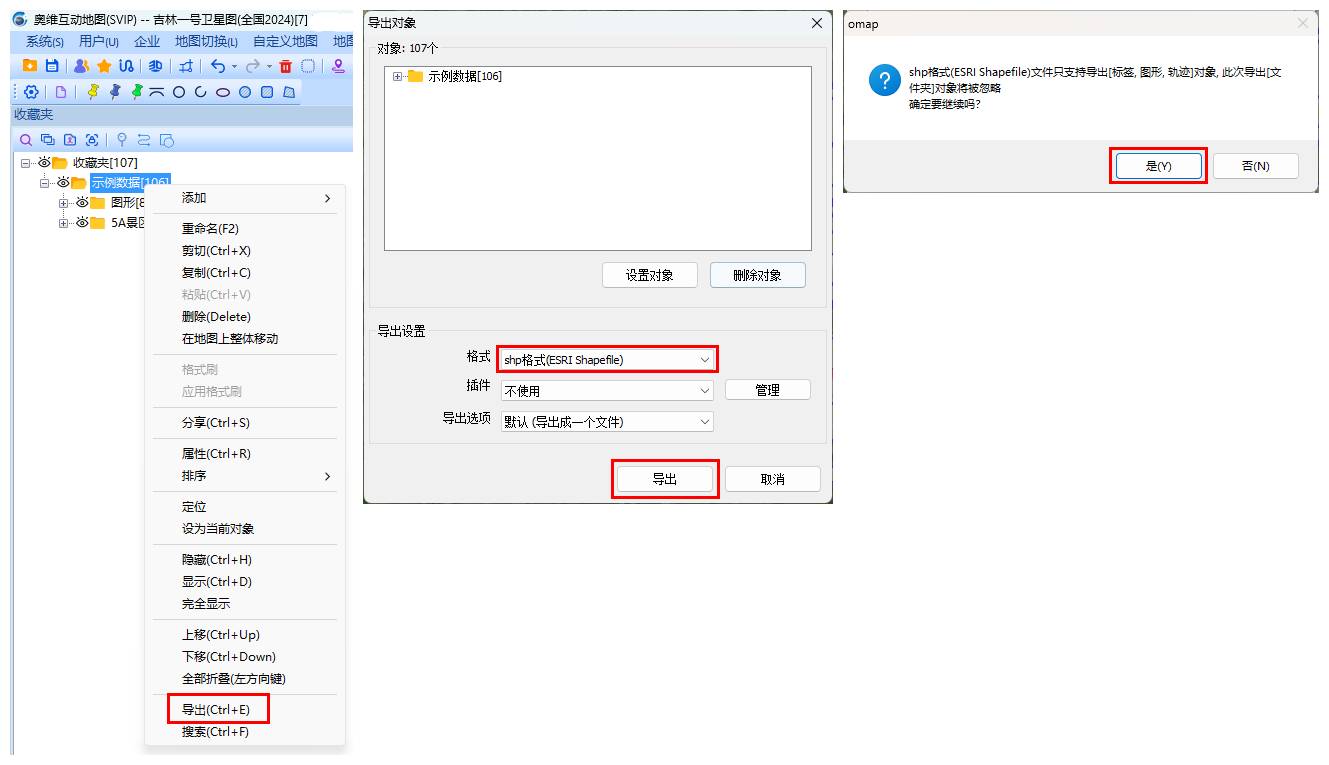
Task: Click the map pin icon in favorites toolbar
Action: pos(122,140)
